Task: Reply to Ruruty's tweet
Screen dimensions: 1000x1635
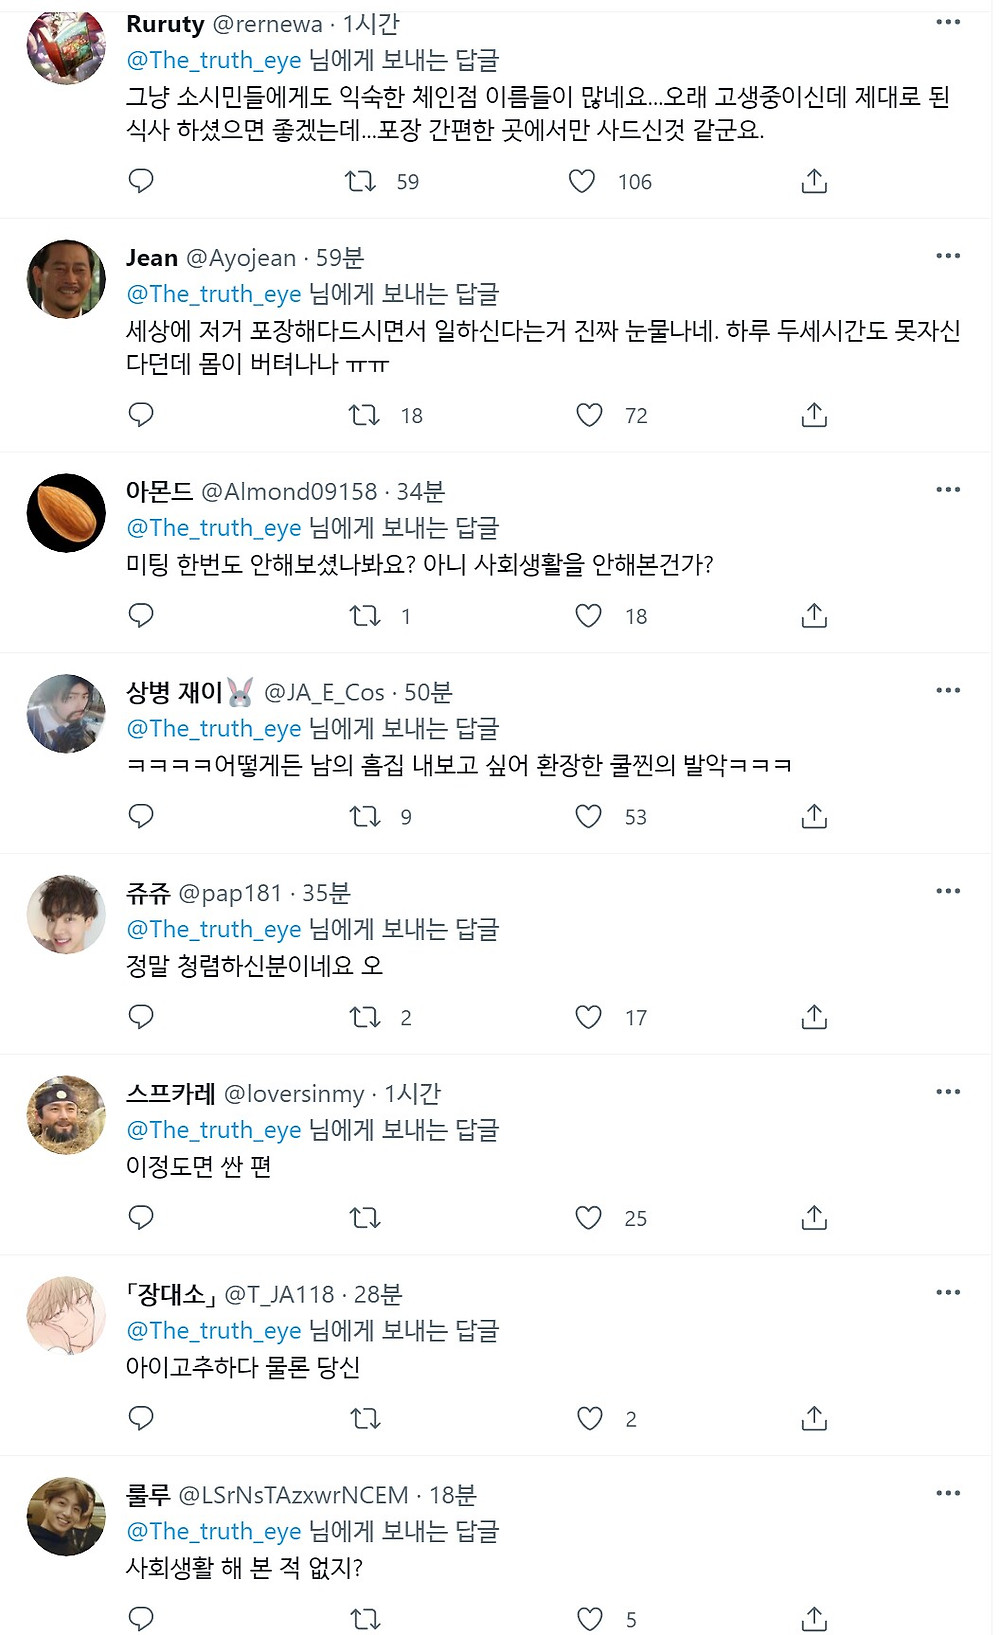Action: 141,181
